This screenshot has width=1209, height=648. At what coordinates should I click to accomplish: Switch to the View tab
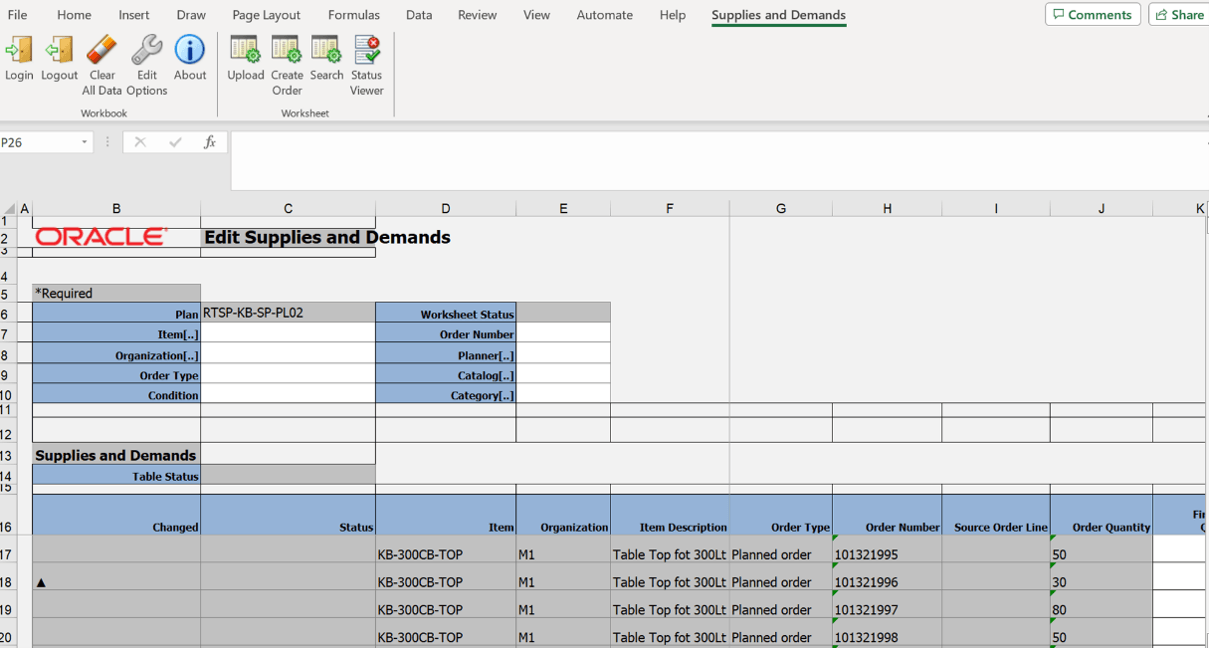coord(537,15)
